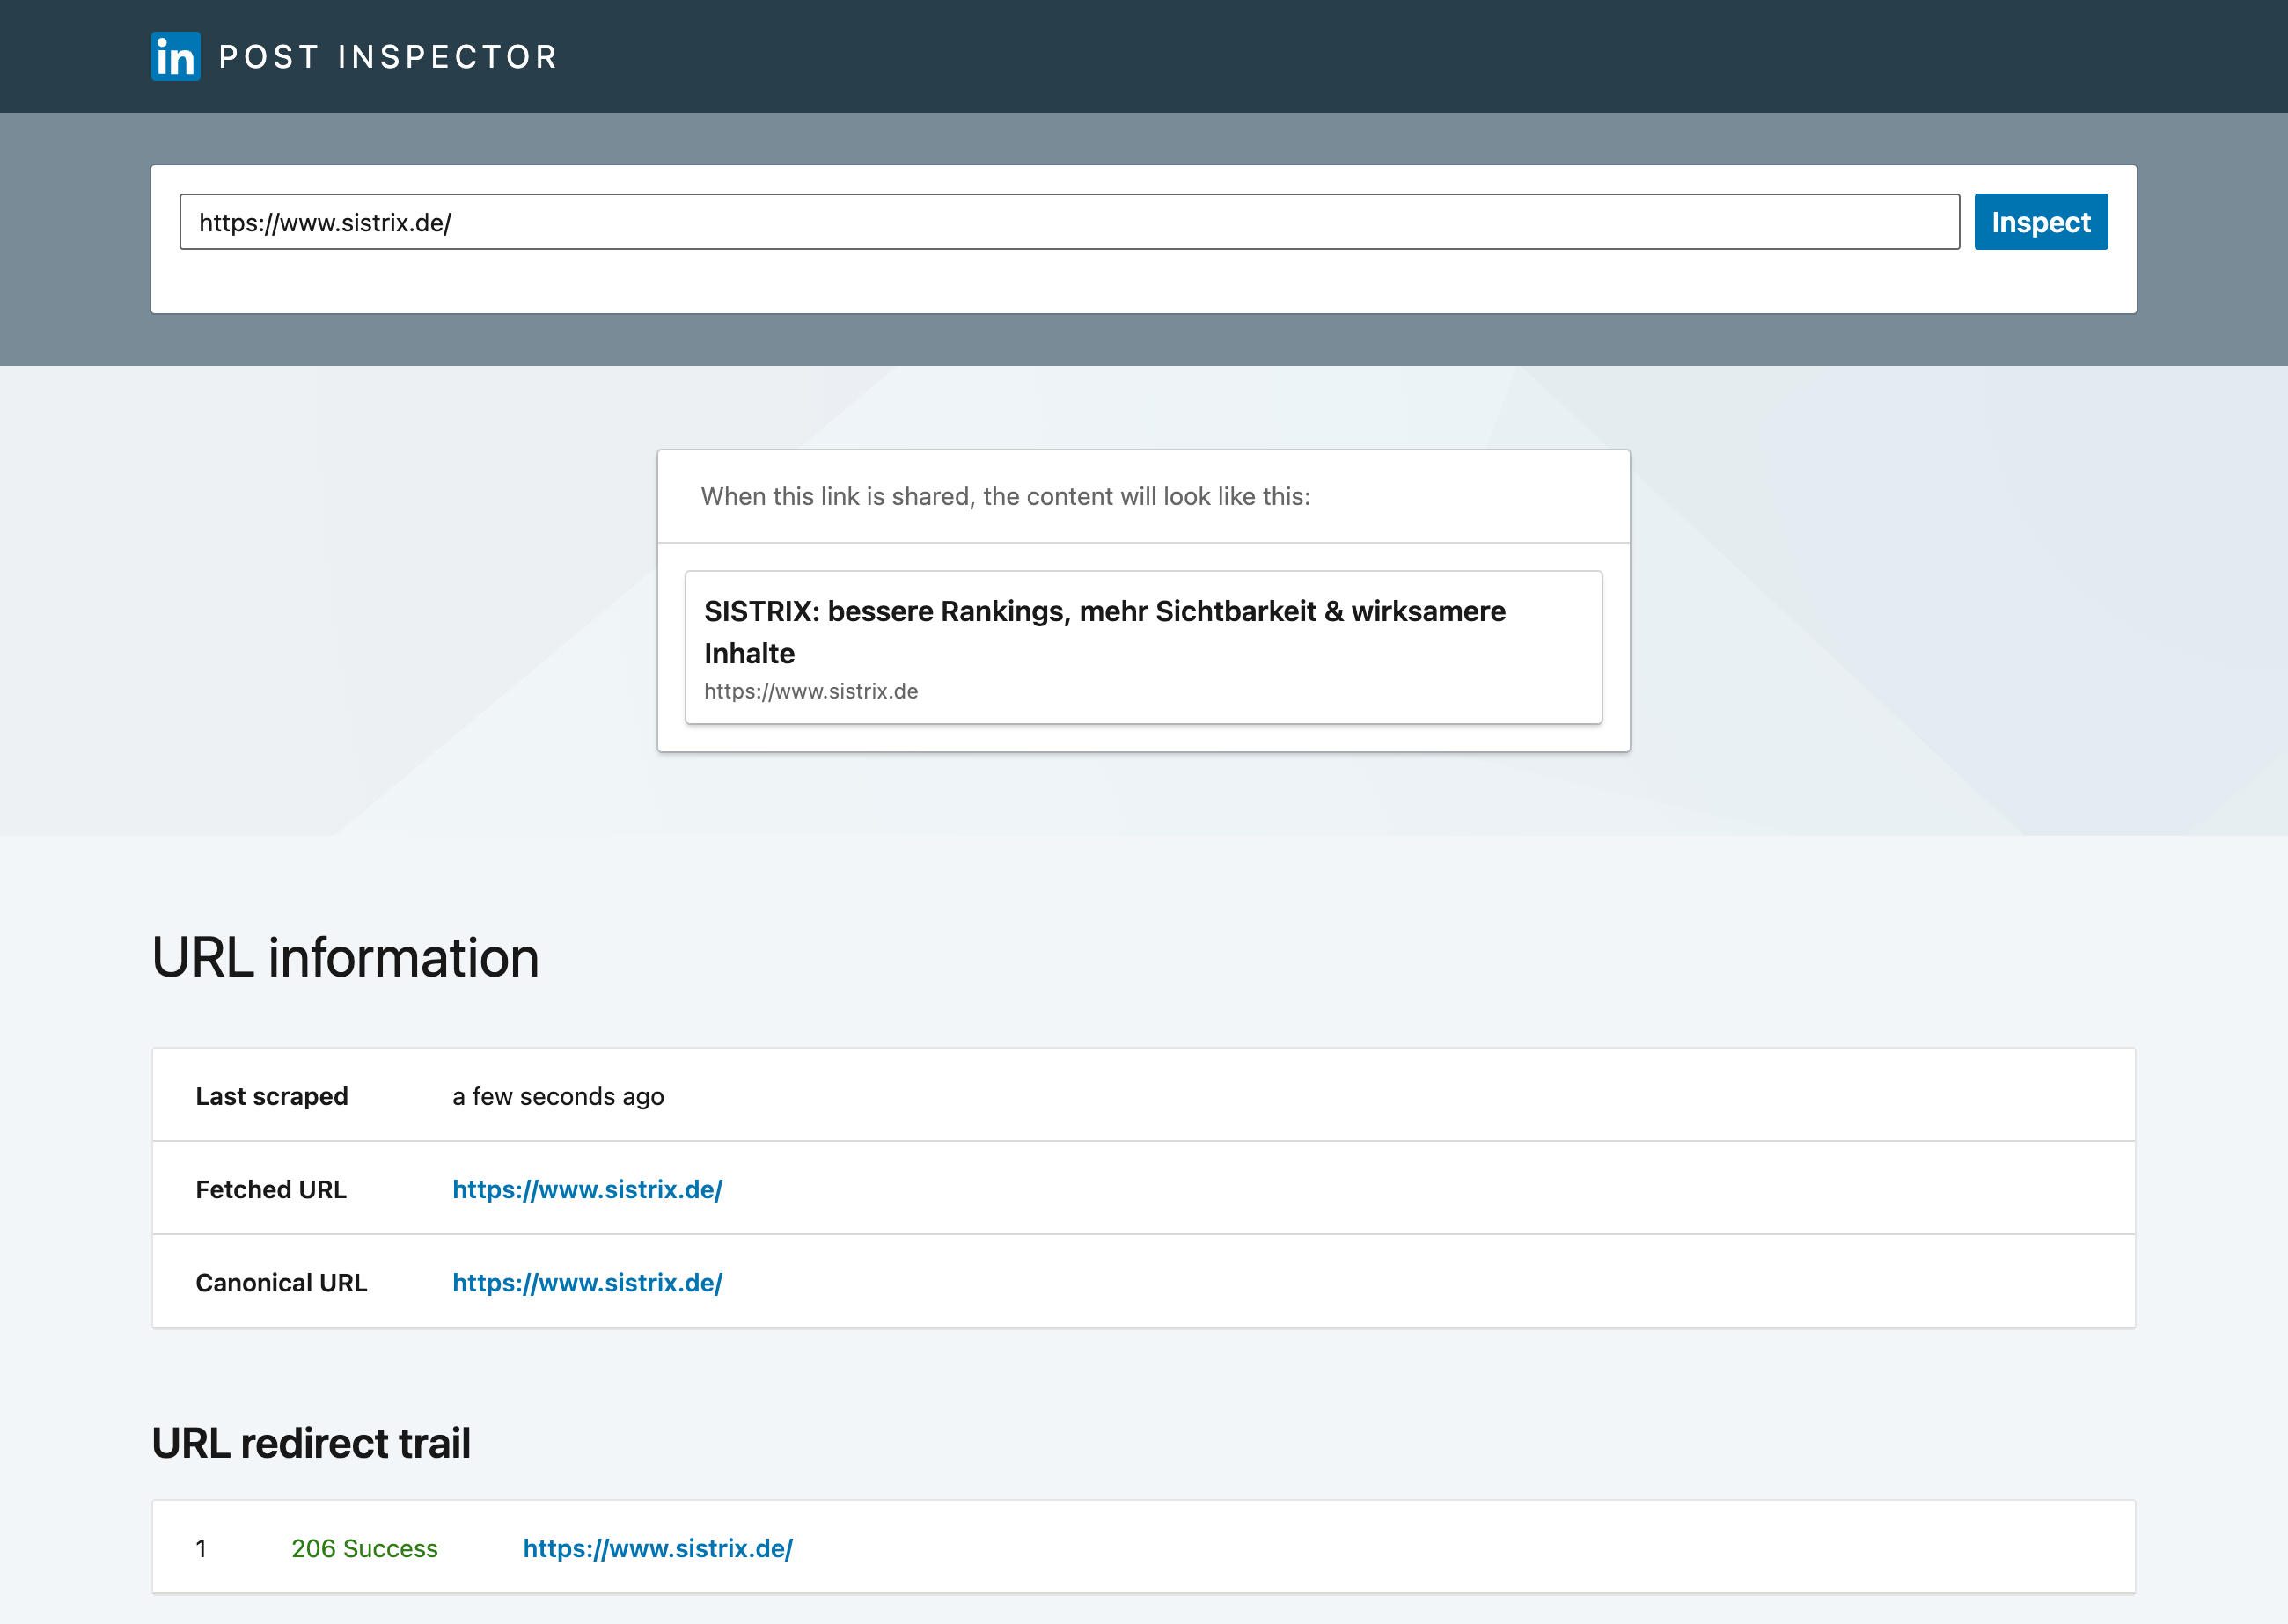Click the Canonical URL label
The image size is (2288, 1624).
point(281,1282)
